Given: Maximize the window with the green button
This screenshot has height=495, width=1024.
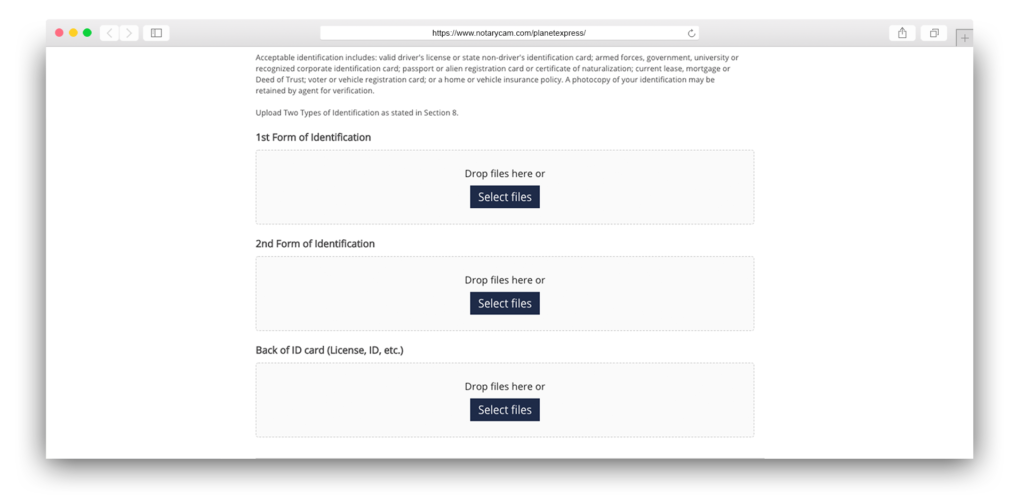Looking at the screenshot, I should click(x=87, y=33).
